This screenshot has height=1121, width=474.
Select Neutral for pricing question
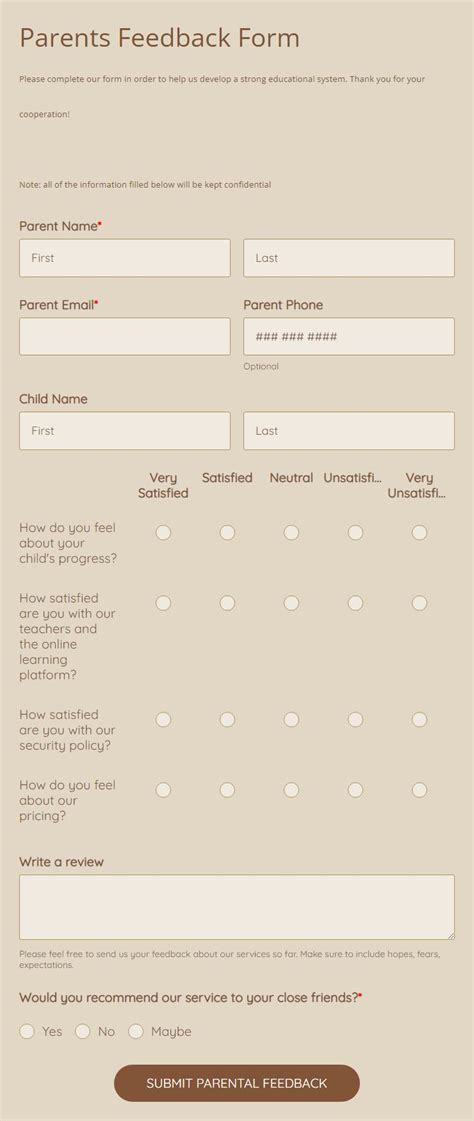tap(291, 790)
